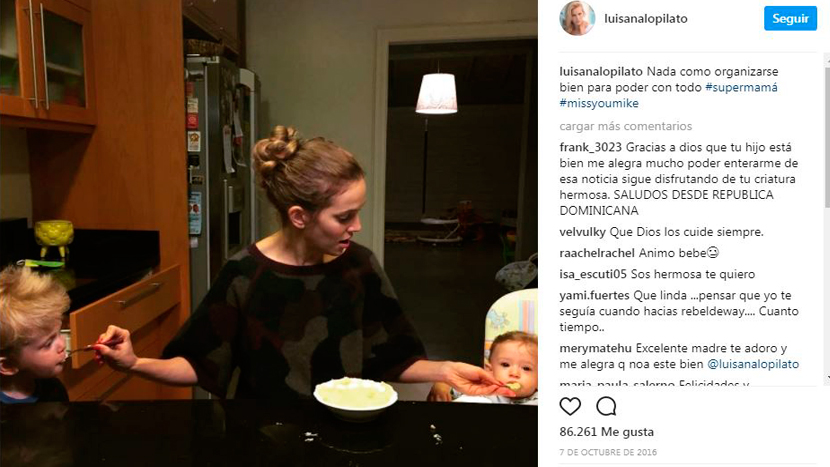Like the post with heart icon
830x467 pixels.
[x=570, y=406]
